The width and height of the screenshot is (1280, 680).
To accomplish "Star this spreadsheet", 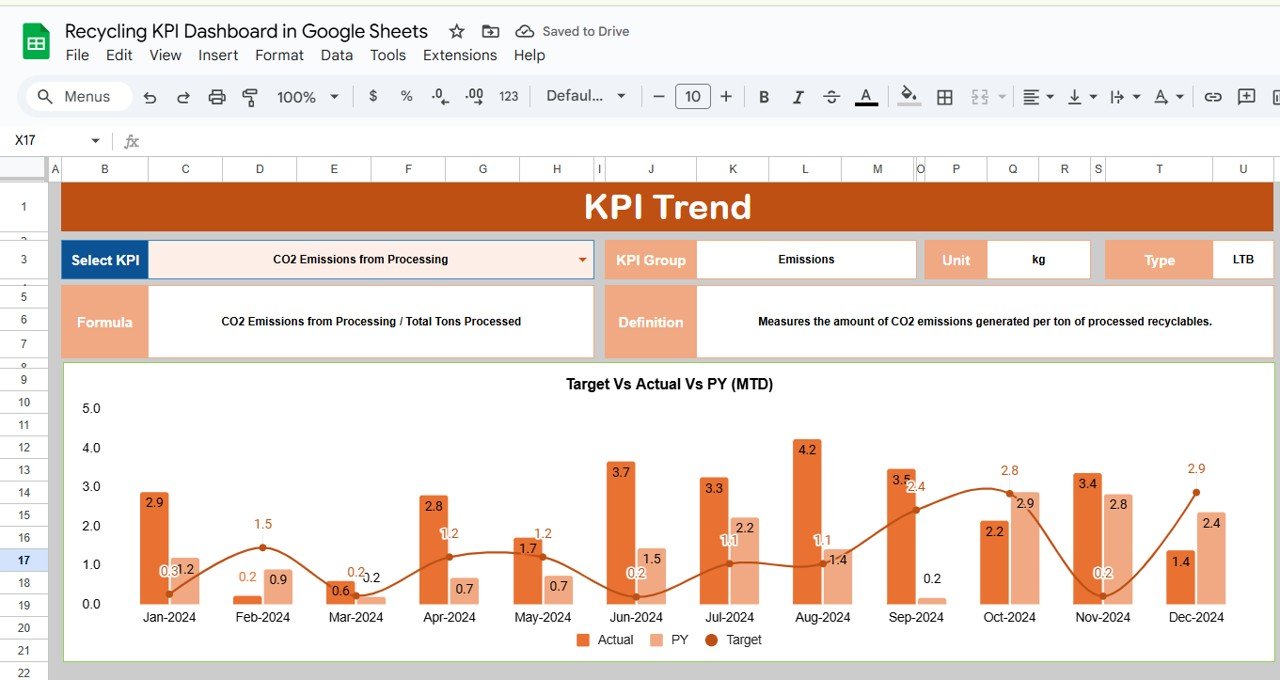I will click(456, 31).
